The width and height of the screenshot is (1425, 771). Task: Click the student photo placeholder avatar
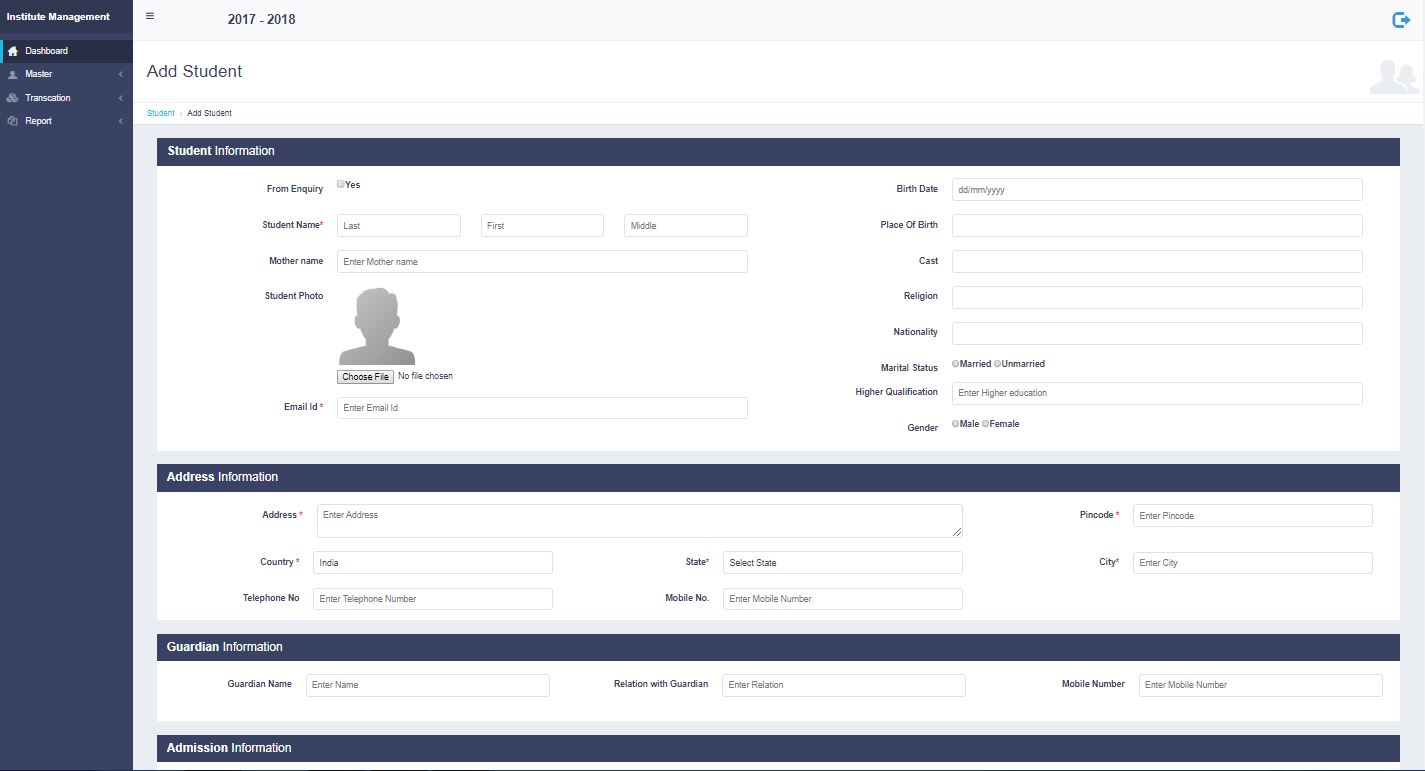coord(376,327)
